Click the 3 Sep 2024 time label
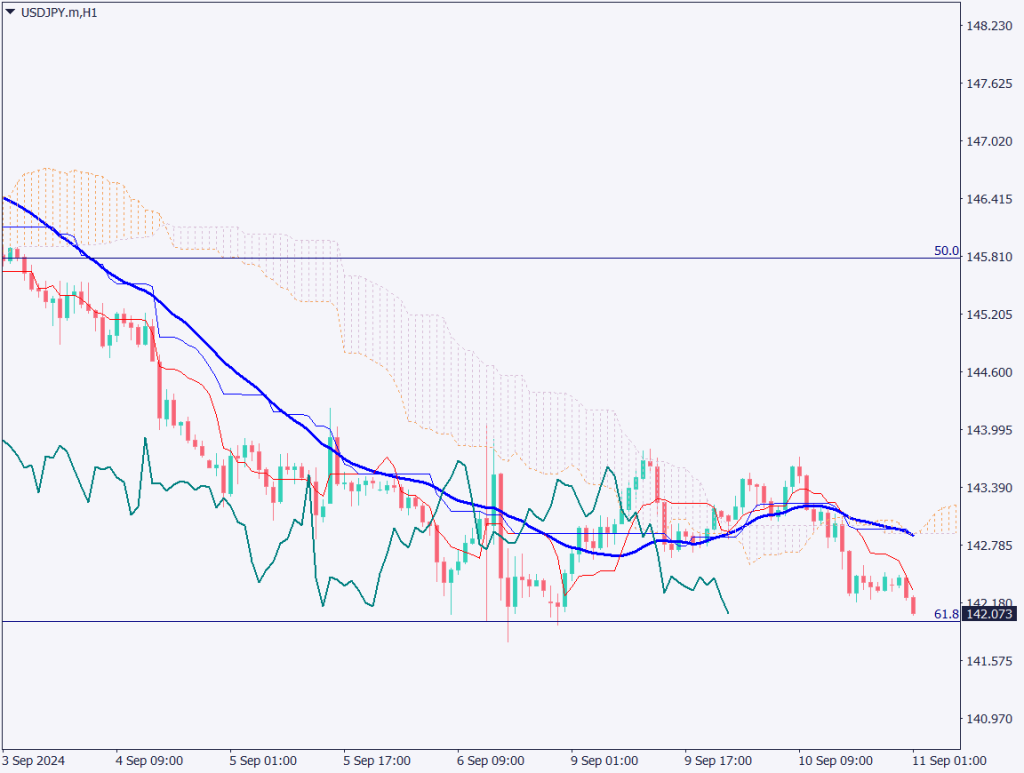Screen dimensions: 1024x773 pos(35,759)
